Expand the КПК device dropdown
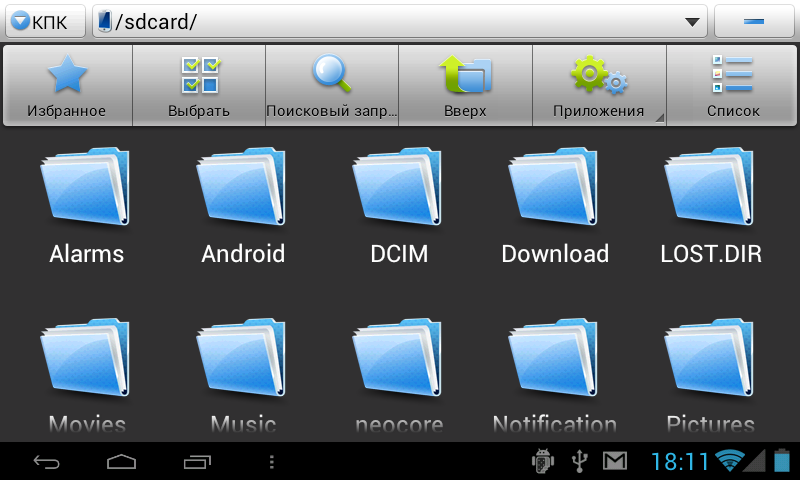This screenshot has width=800, height=480. coord(45,21)
